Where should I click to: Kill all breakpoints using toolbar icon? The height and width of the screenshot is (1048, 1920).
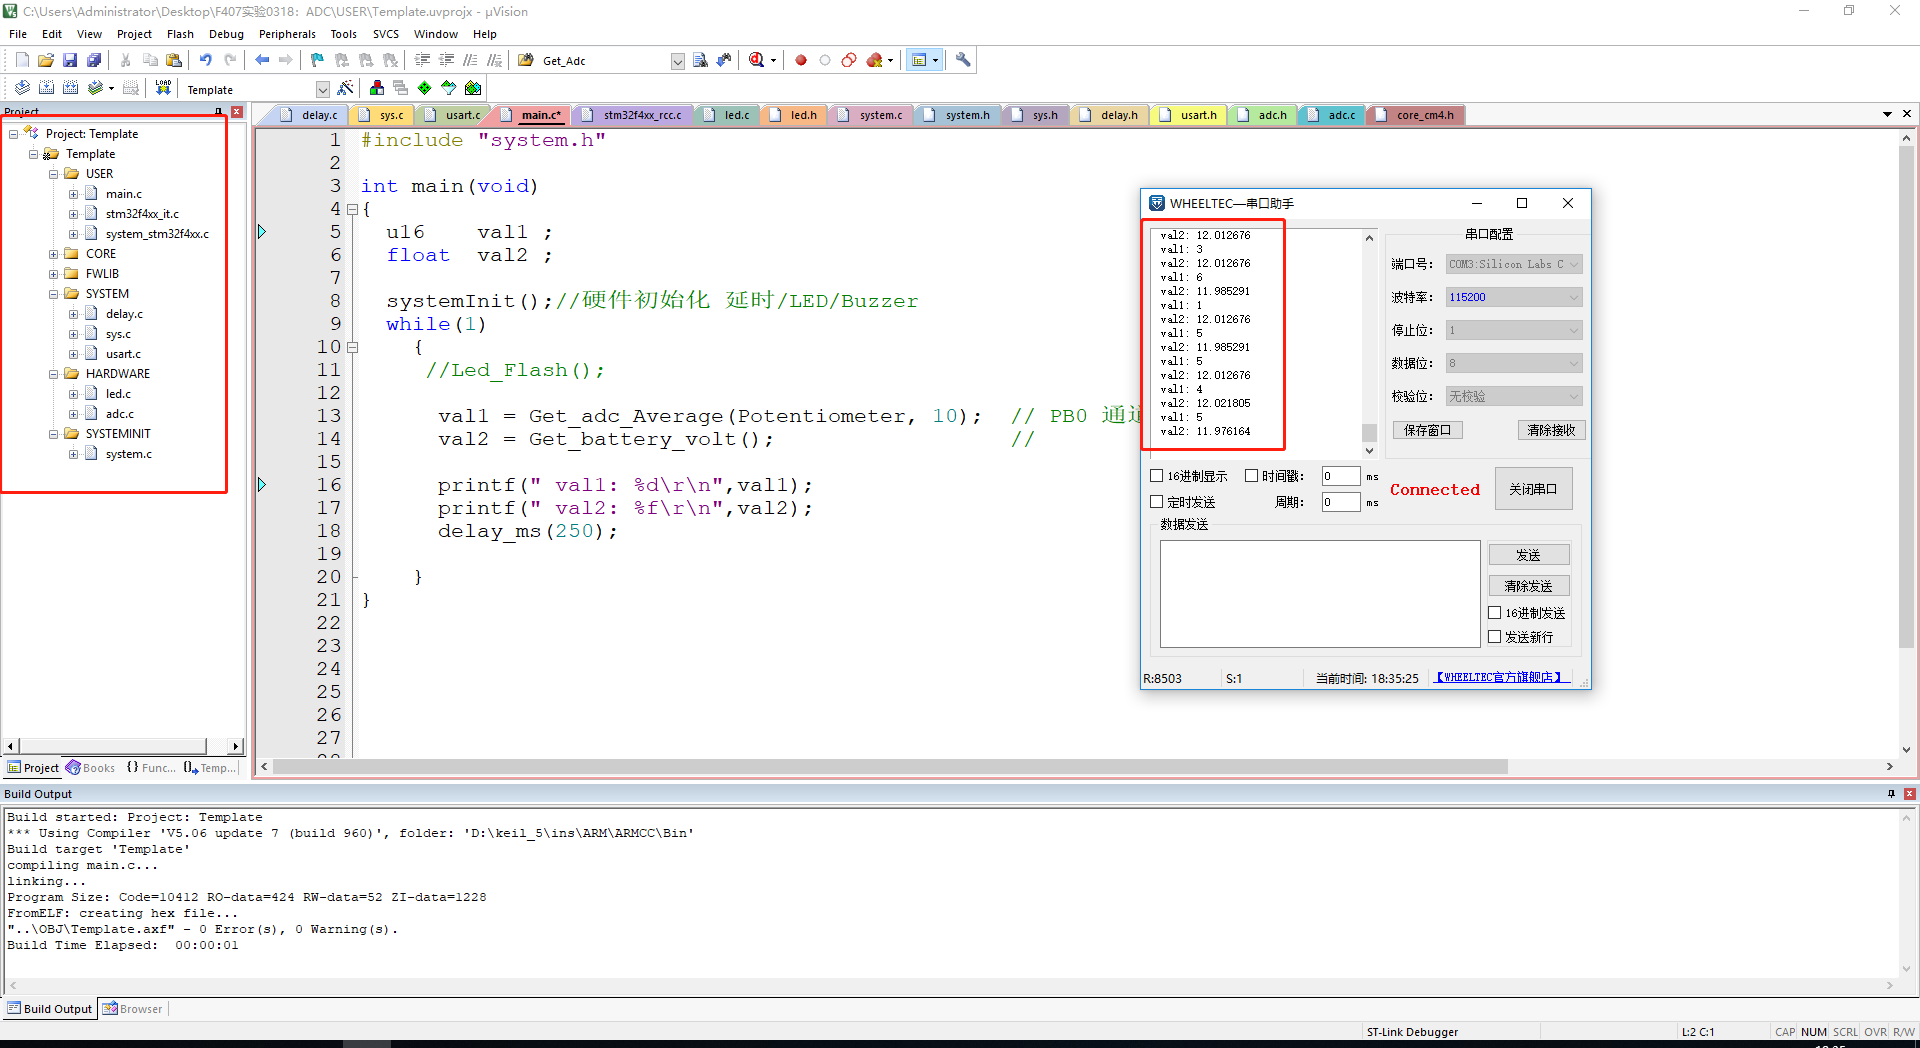(x=875, y=60)
